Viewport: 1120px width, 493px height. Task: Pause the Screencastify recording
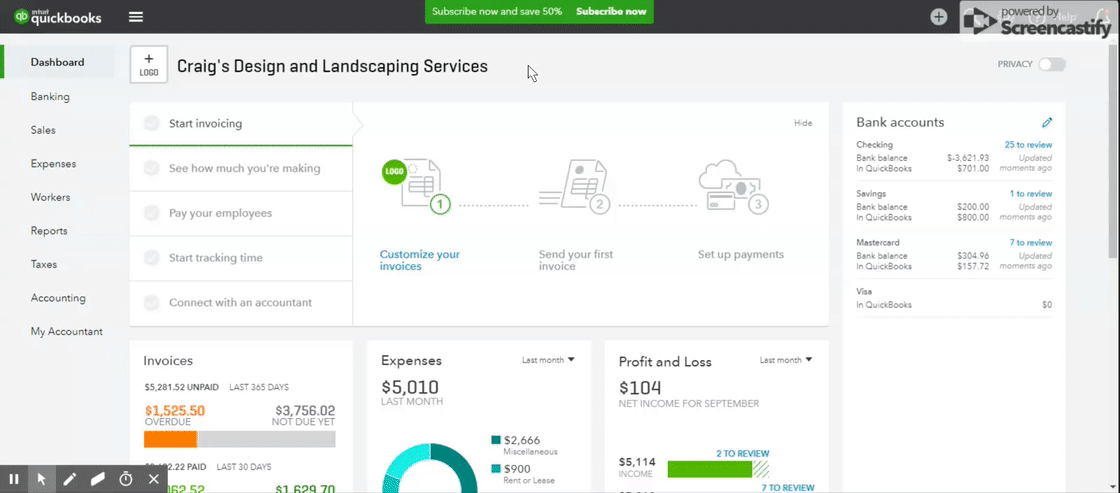(x=14, y=479)
